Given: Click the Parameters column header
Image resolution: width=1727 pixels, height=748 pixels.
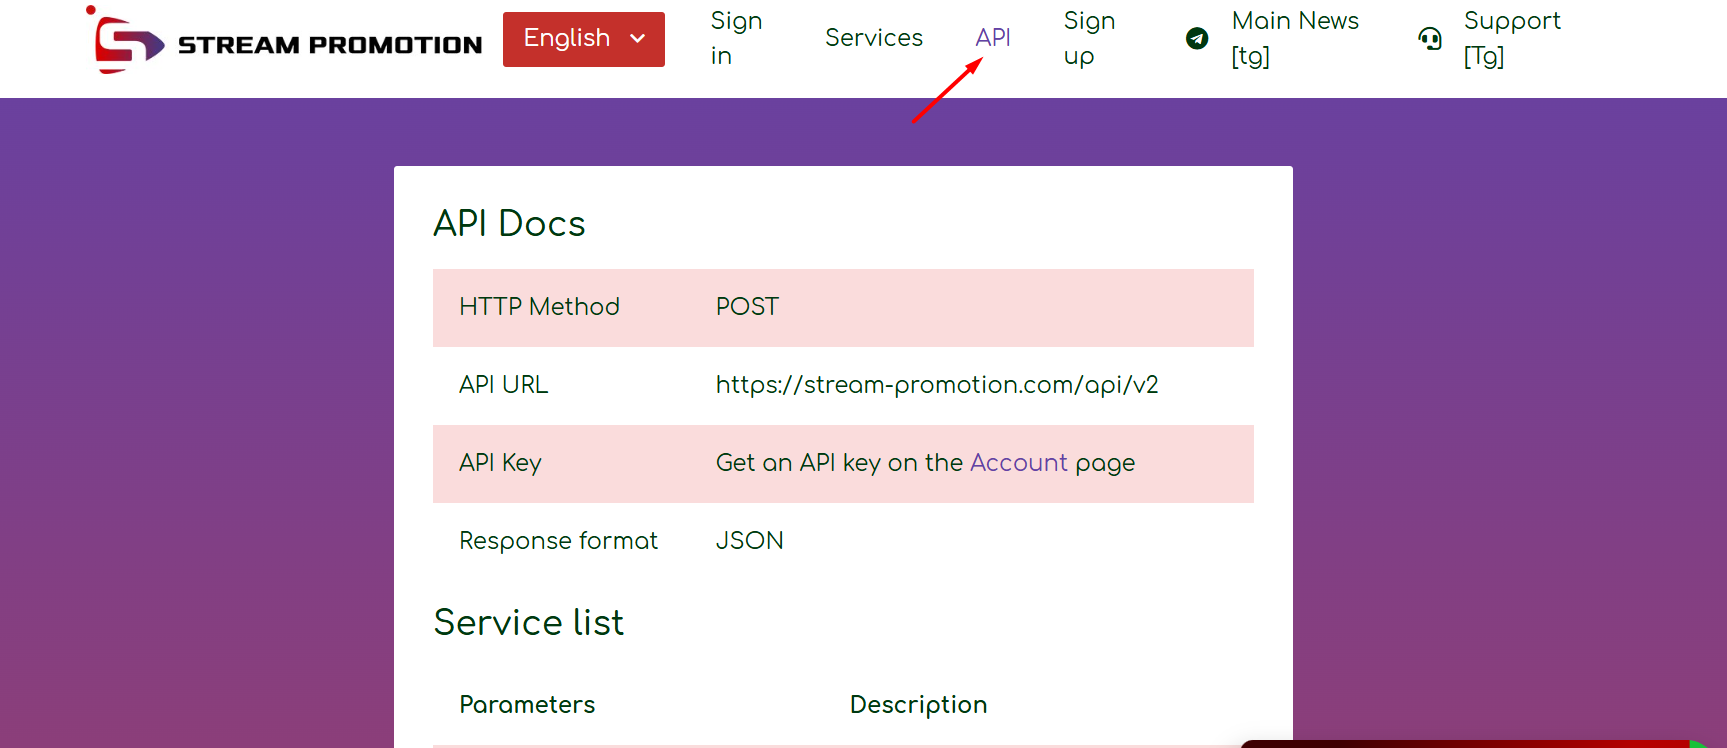Looking at the screenshot, I should [527, 705].
